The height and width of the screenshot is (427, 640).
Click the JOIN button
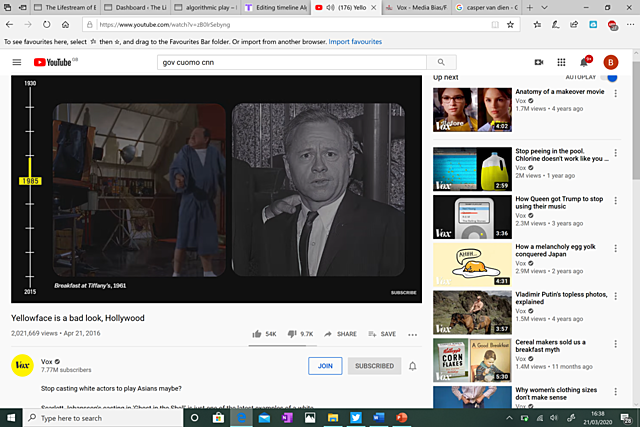(x=325, y=366)
